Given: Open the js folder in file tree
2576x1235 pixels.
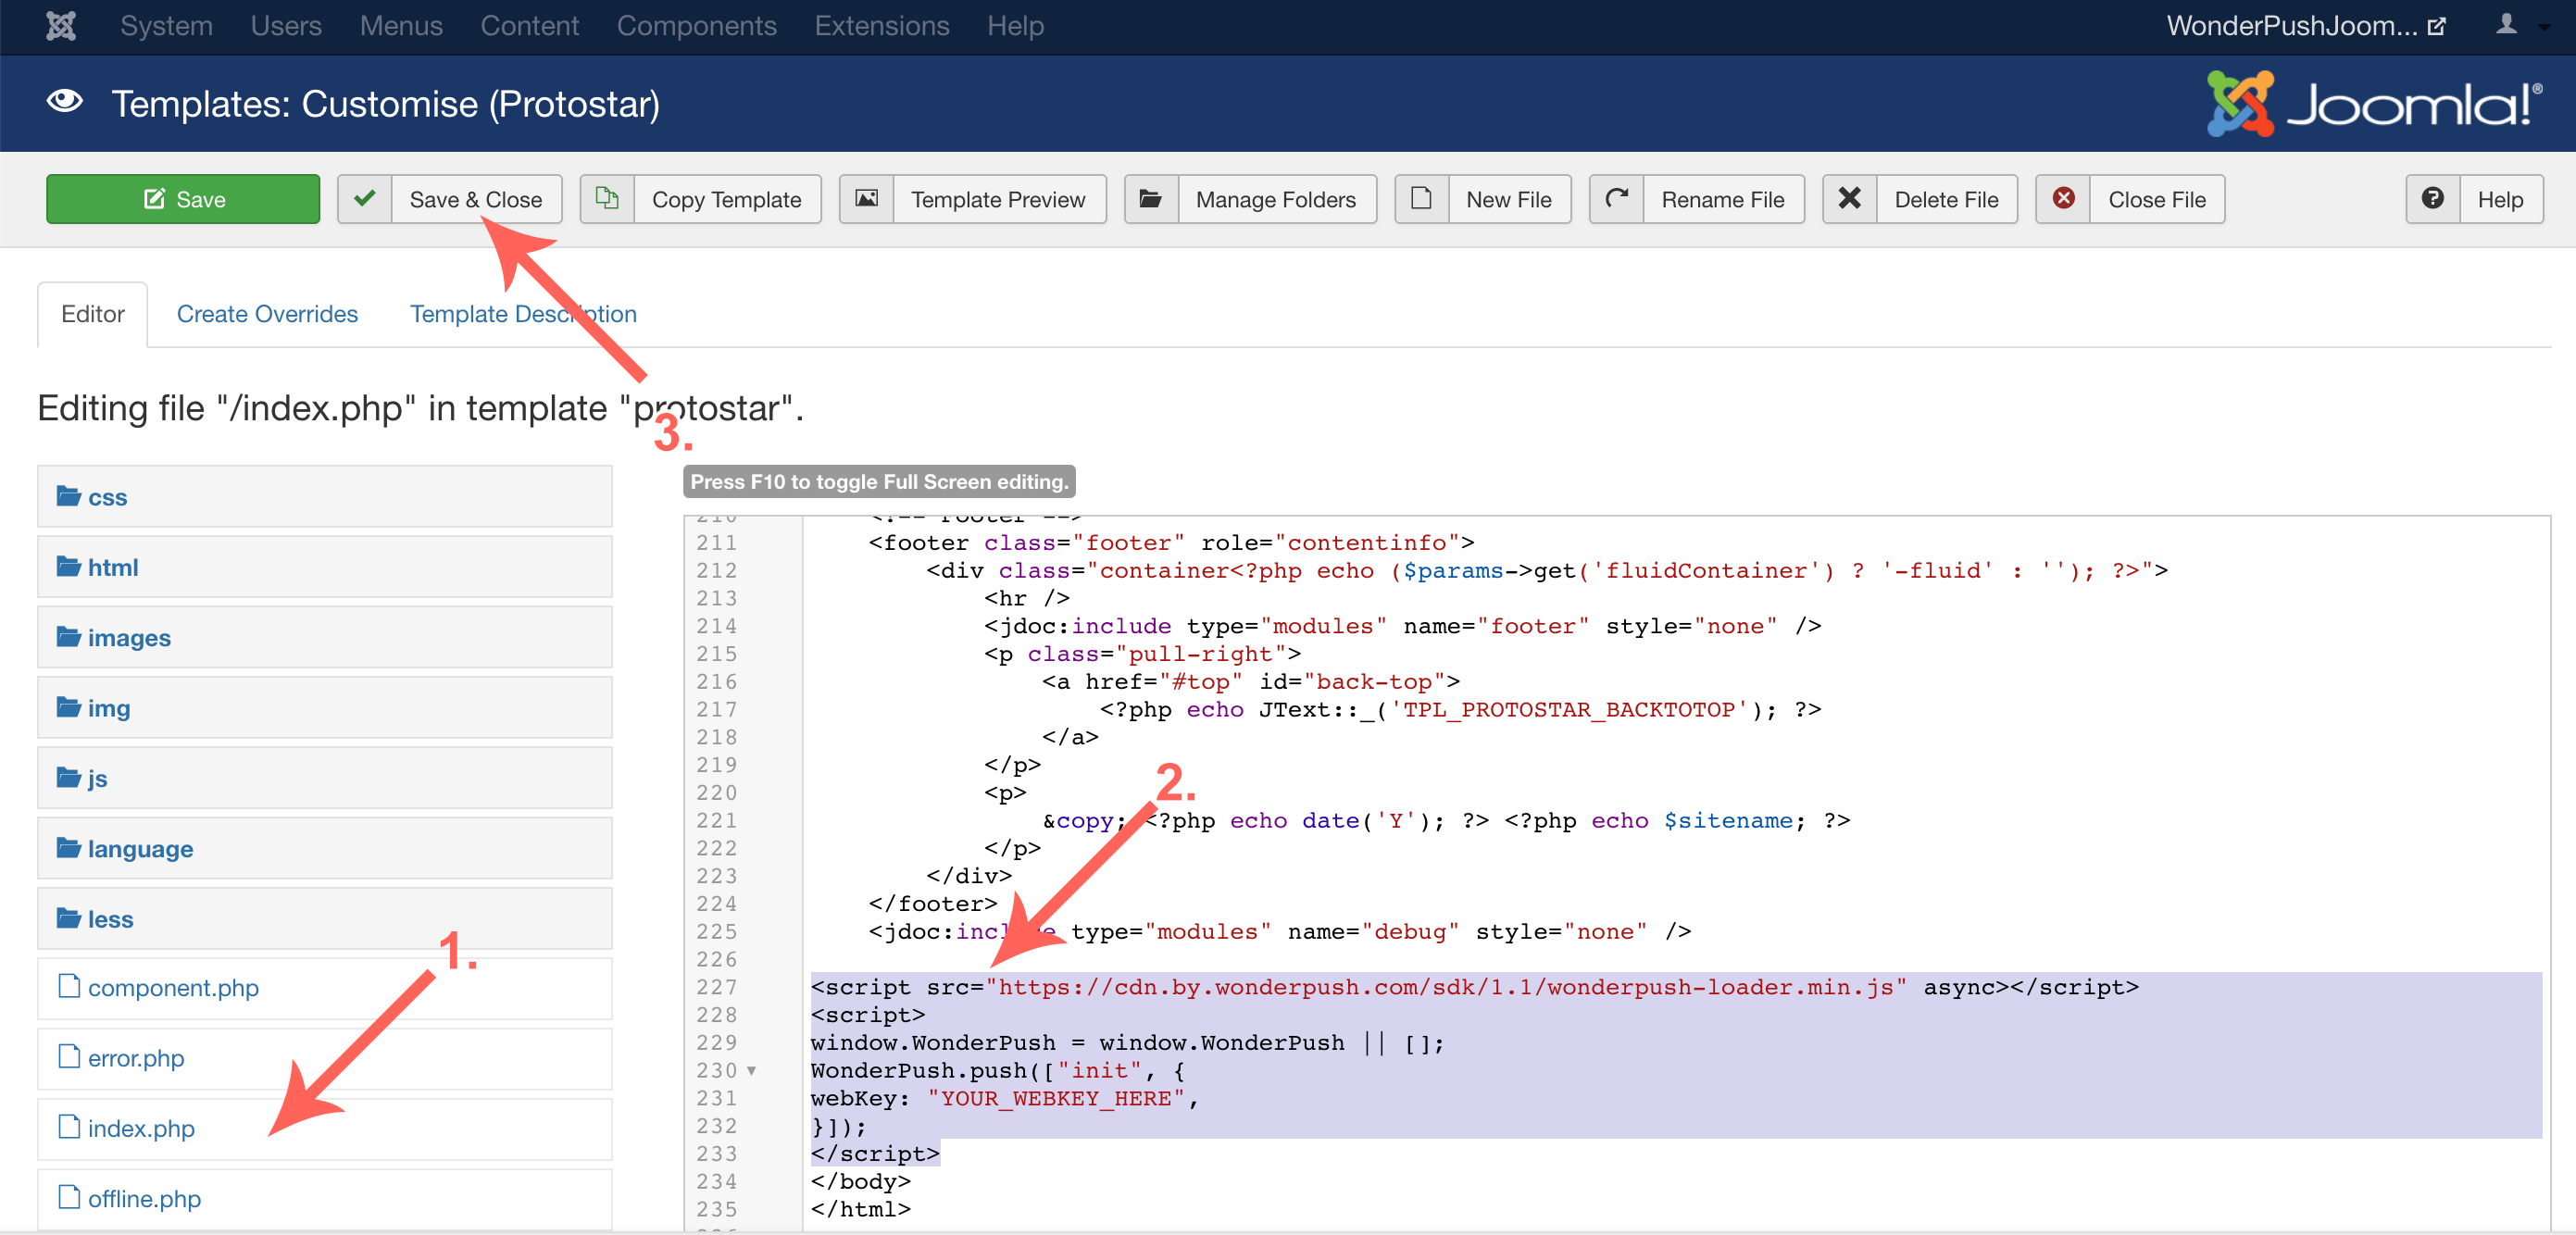Looking at the screenshot, I should pyautogui.click(x=97, y=778).
